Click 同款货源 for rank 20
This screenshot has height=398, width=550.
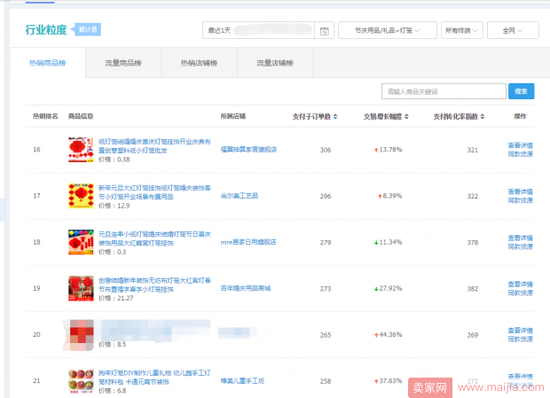pos(520,339)
